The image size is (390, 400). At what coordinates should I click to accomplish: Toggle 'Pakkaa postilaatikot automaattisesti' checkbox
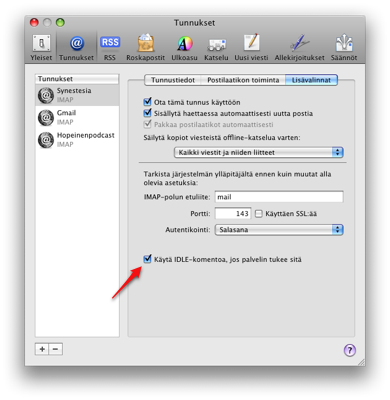147,124
